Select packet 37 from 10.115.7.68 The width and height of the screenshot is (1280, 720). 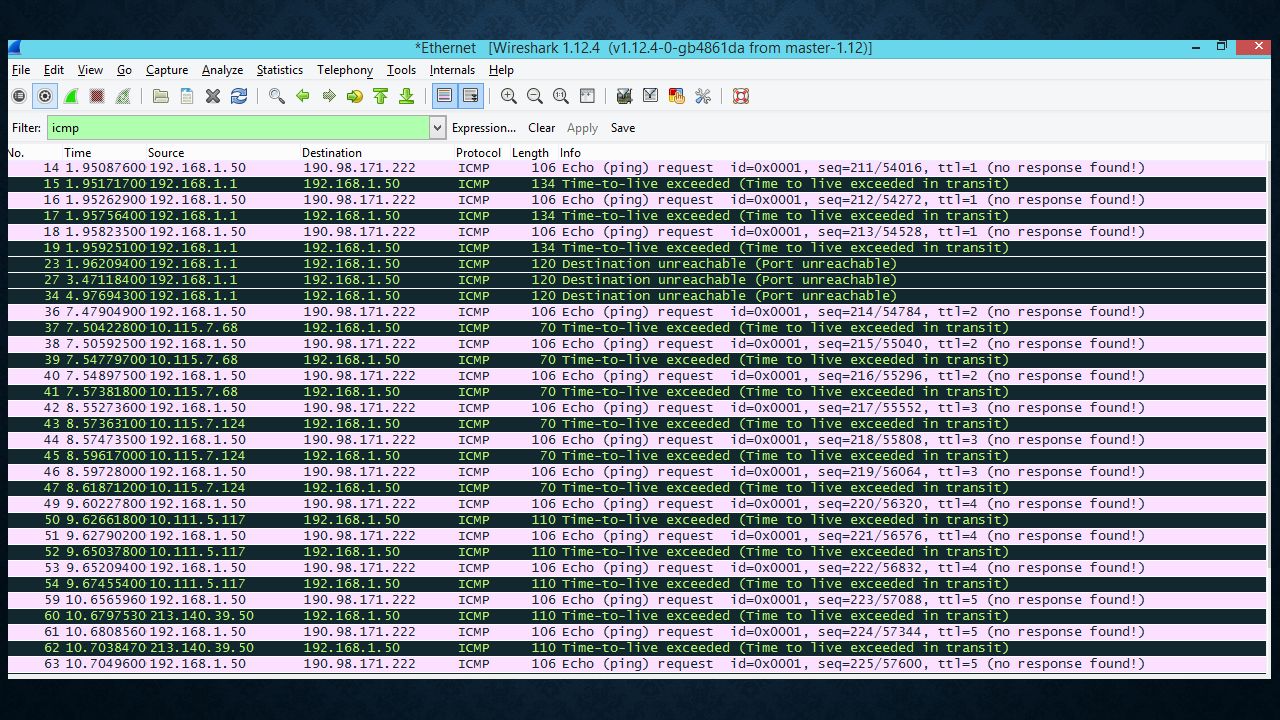[x=637, y=328]
